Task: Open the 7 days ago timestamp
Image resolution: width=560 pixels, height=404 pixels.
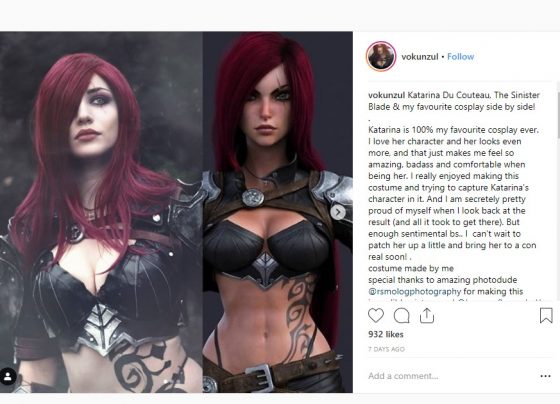Action: pyautogui.click(x=386, y=349)
